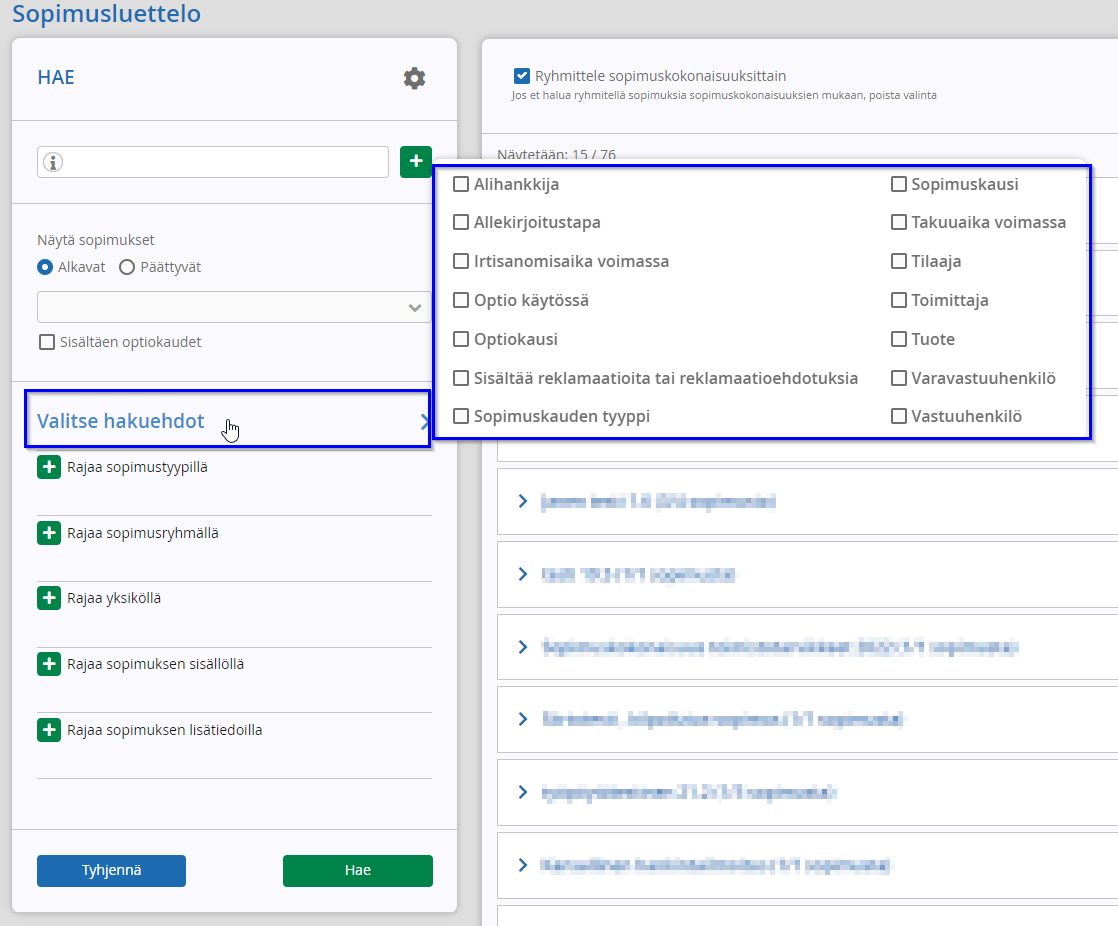
Task: Open search settings gear icon
Action: click(414, 78)
